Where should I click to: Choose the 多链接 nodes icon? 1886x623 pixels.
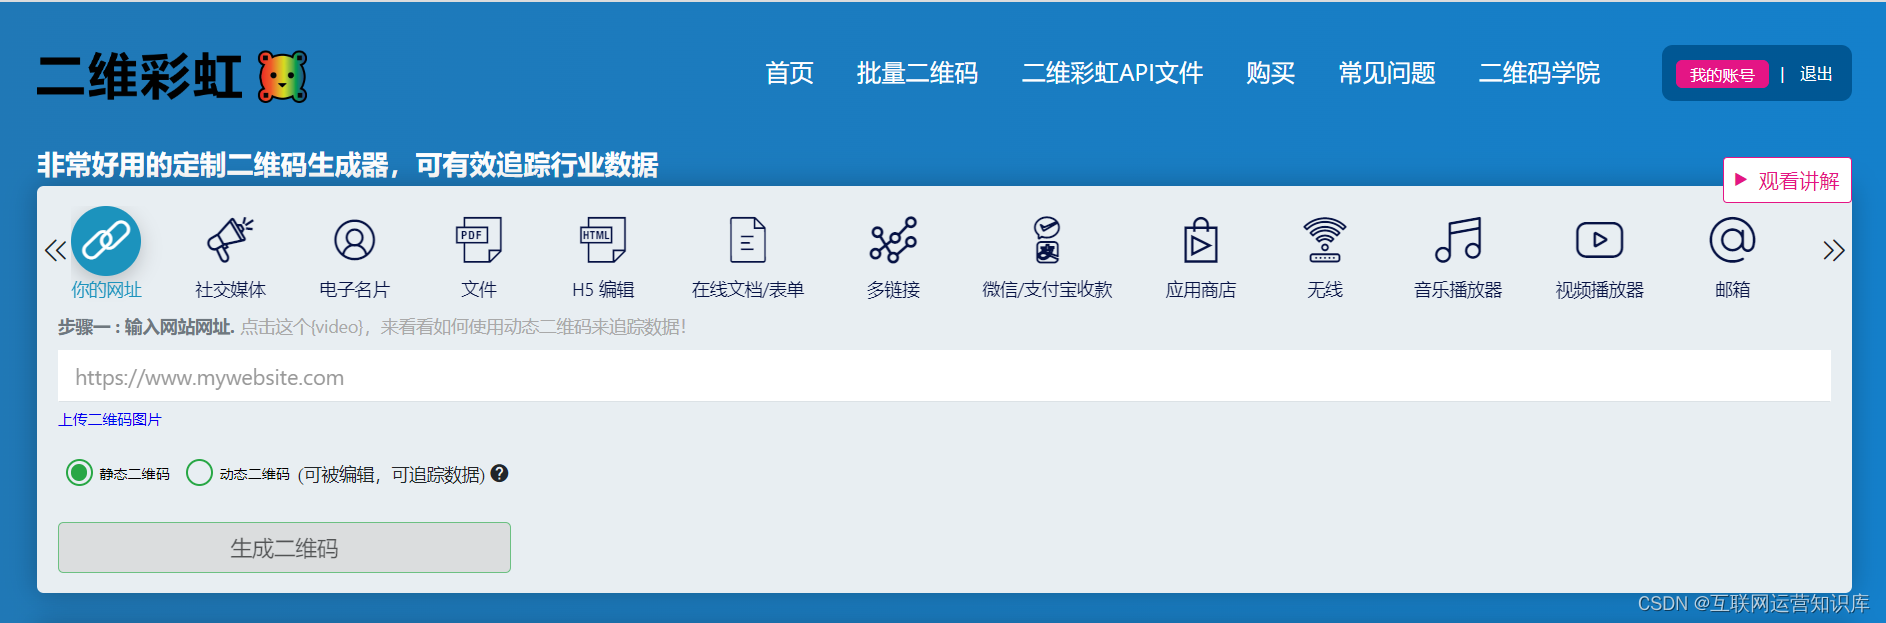pyautogui.click(x=893, y=240)
